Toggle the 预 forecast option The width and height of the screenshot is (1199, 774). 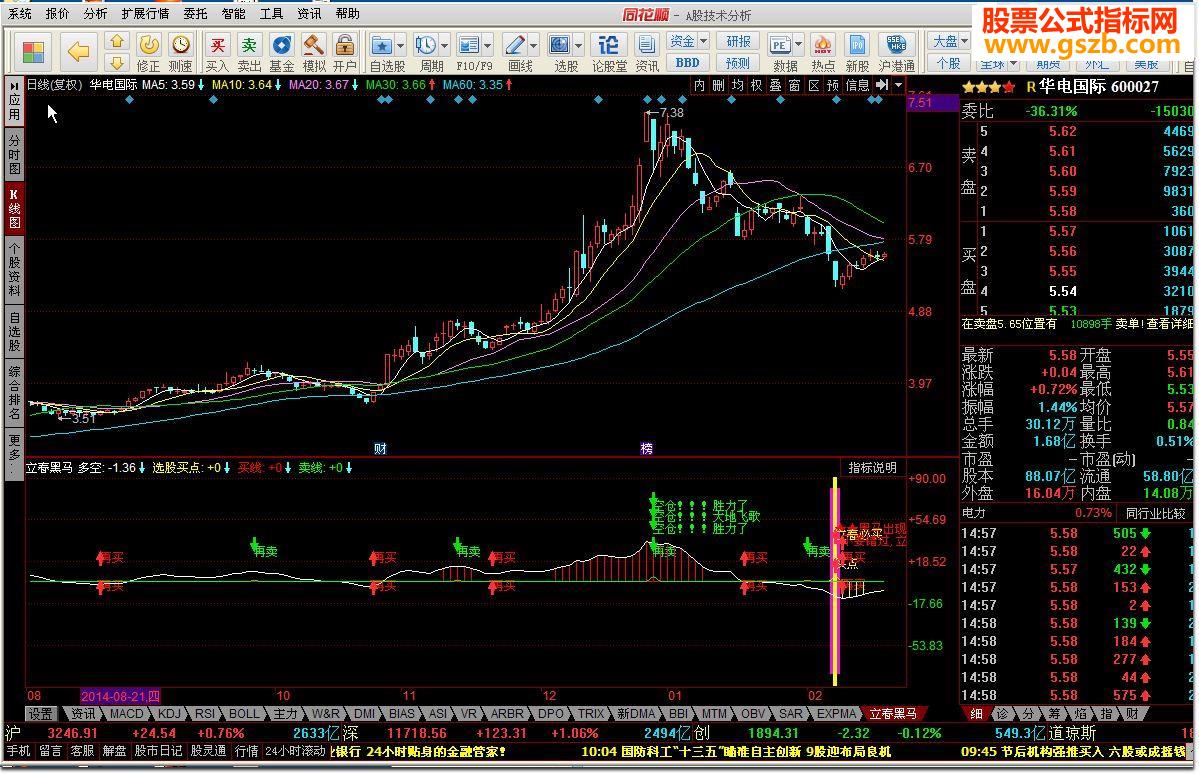(833, 85)
